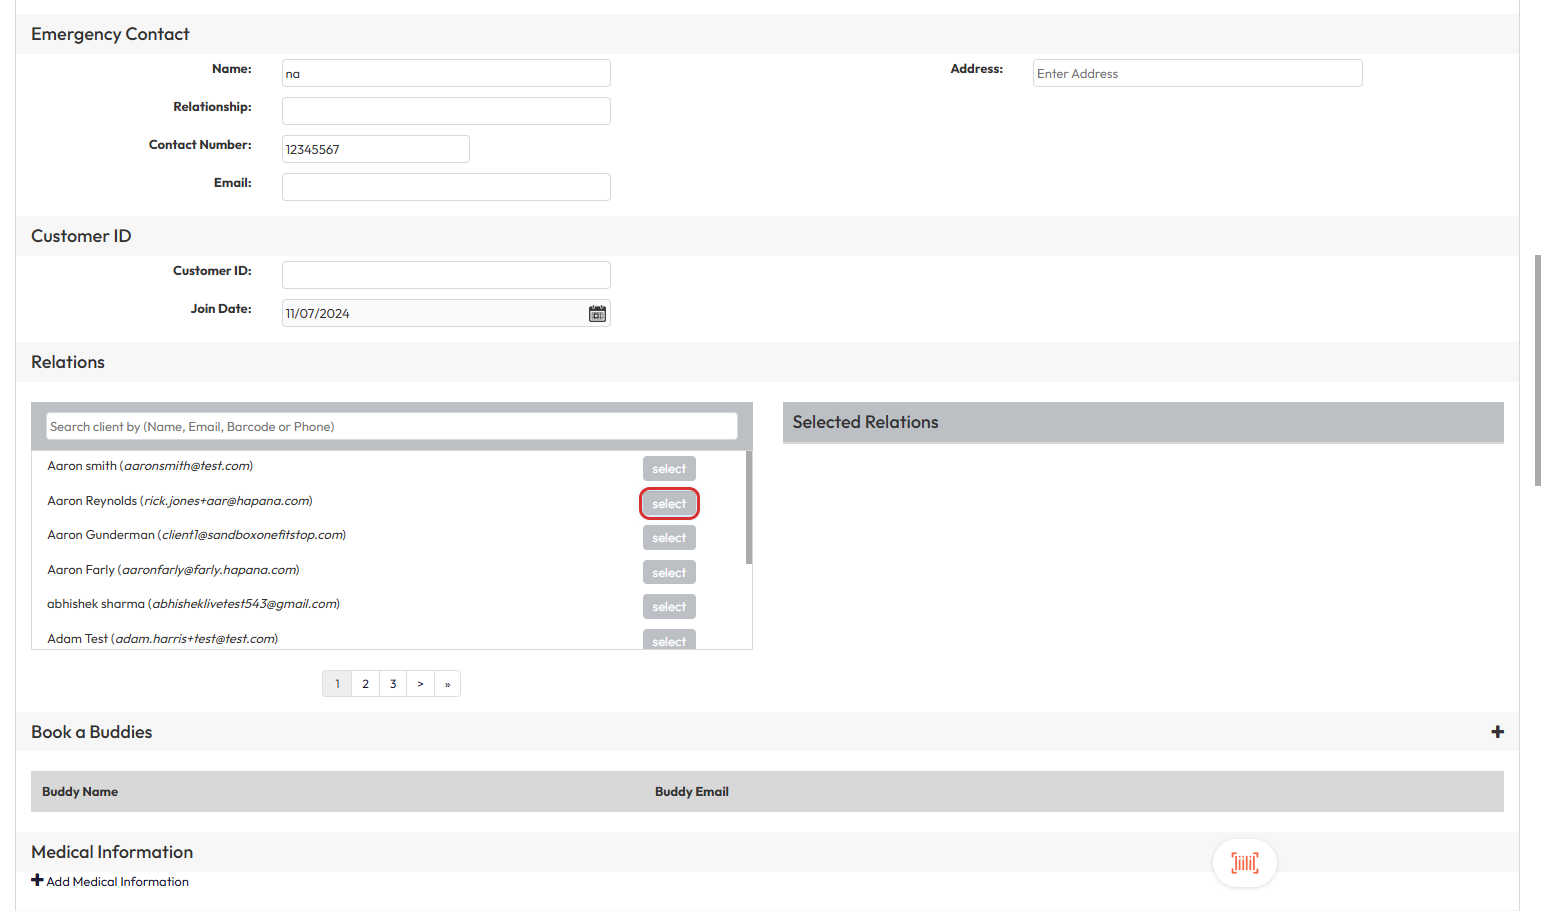Click the plus icon for Book a Buddies

[1497, 732]
